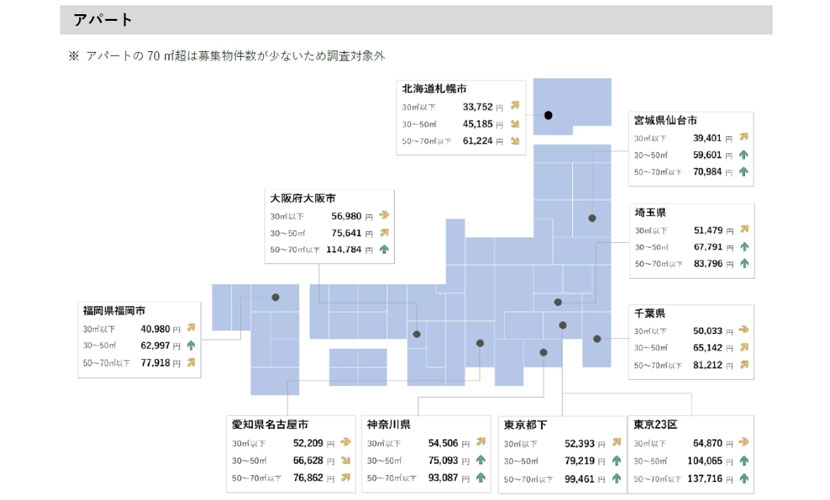This screenshot has width=830, height=500.
Task: Click the green arrow beside 104,065 円
Action: [744, 460]
